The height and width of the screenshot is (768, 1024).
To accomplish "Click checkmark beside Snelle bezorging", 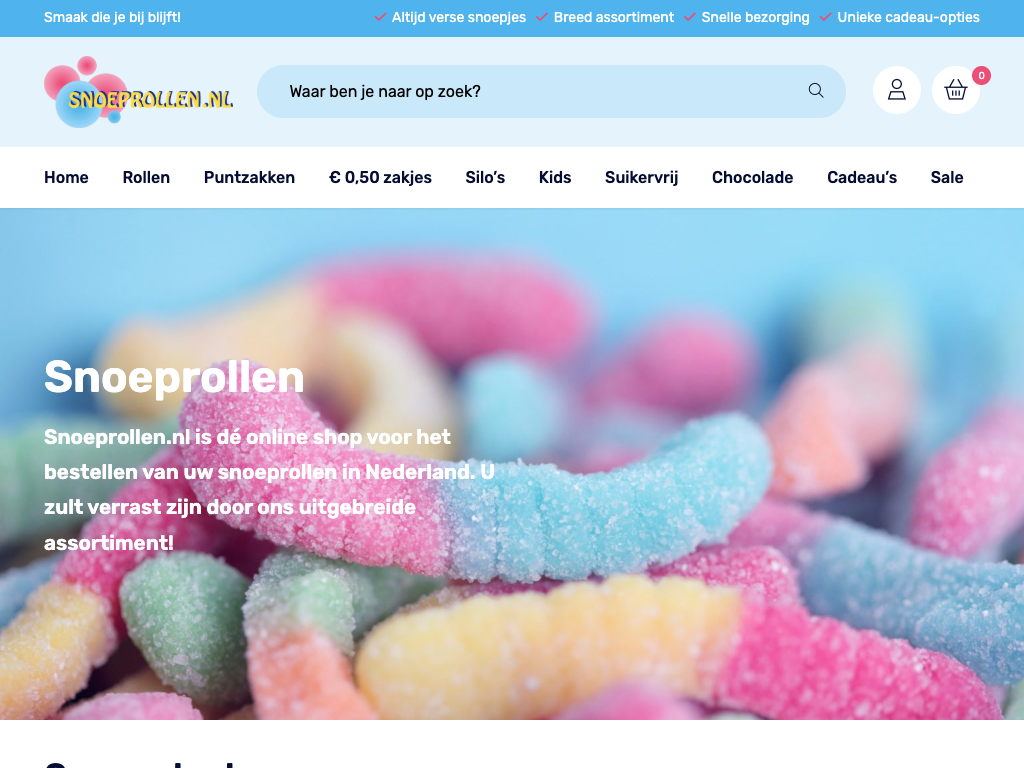I will coord(690,17).
